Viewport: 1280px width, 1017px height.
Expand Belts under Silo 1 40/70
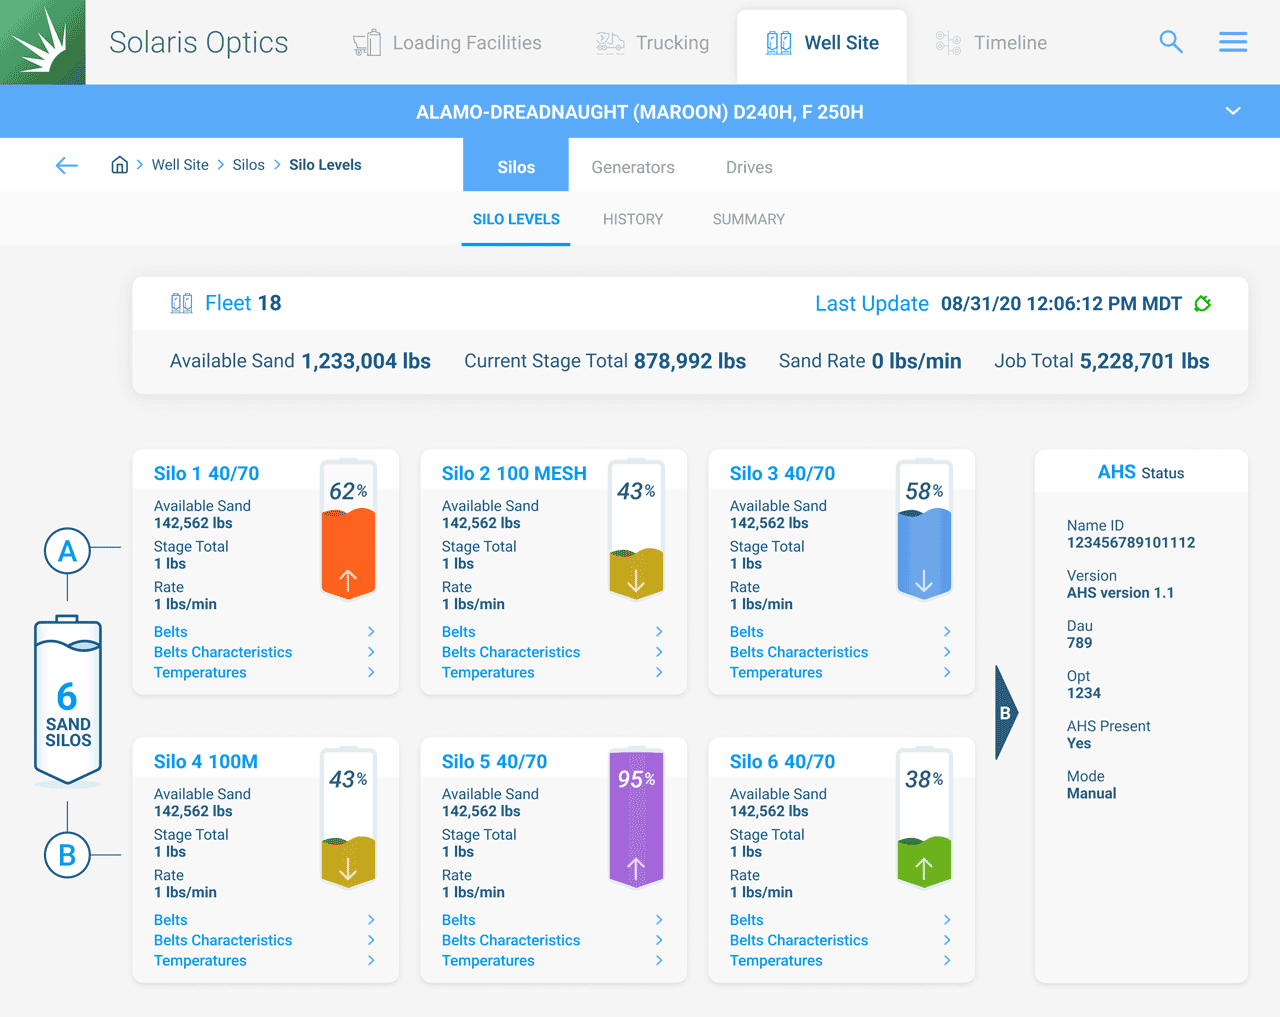(x=170, y=632)
